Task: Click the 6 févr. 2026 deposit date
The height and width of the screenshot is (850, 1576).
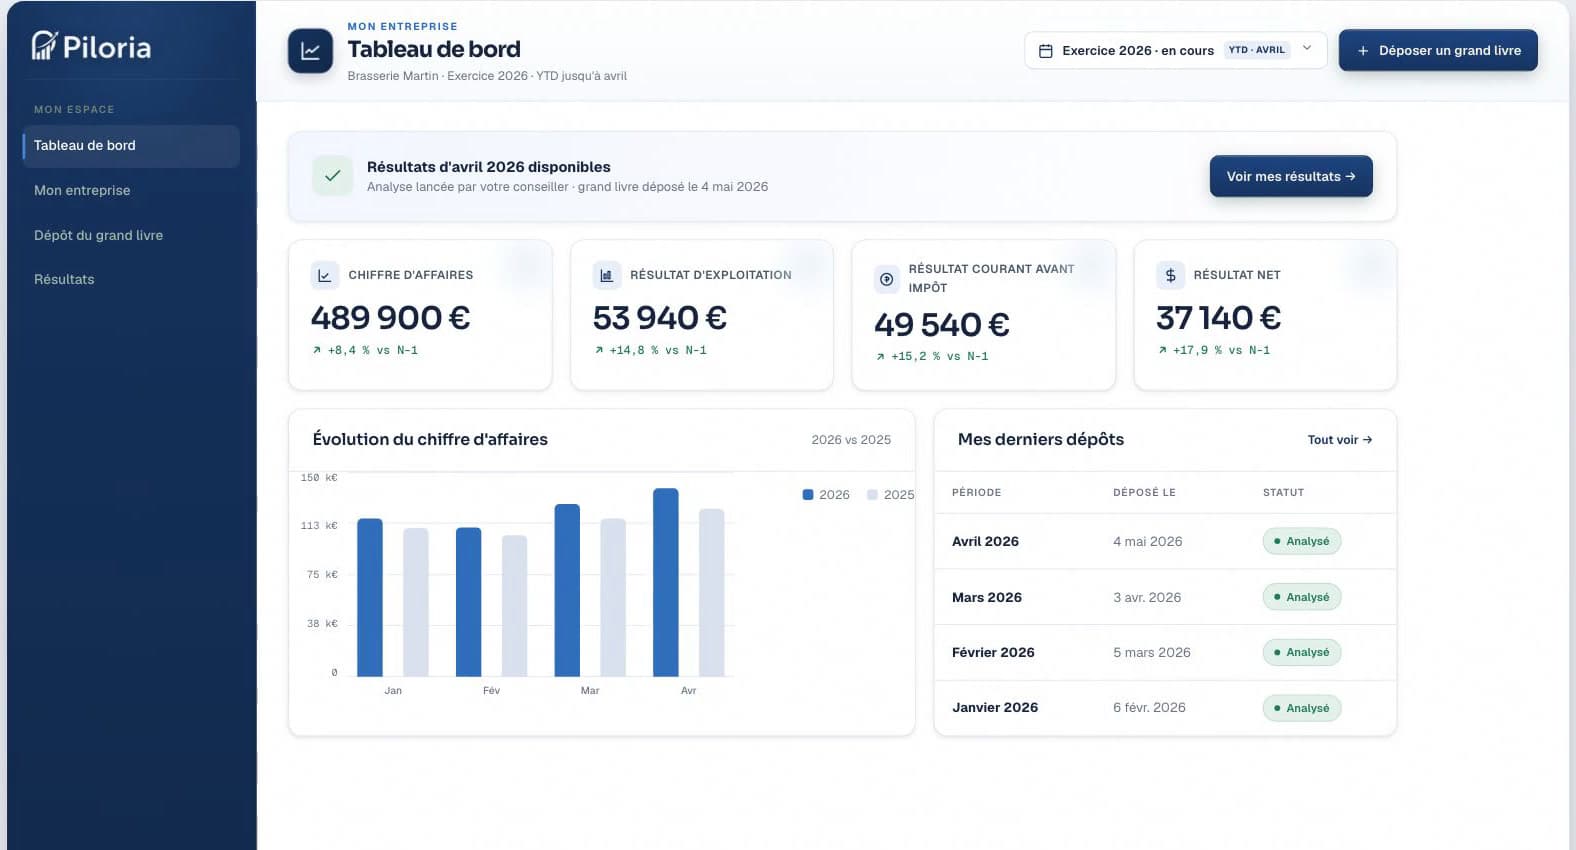Action: (1149, 707)
